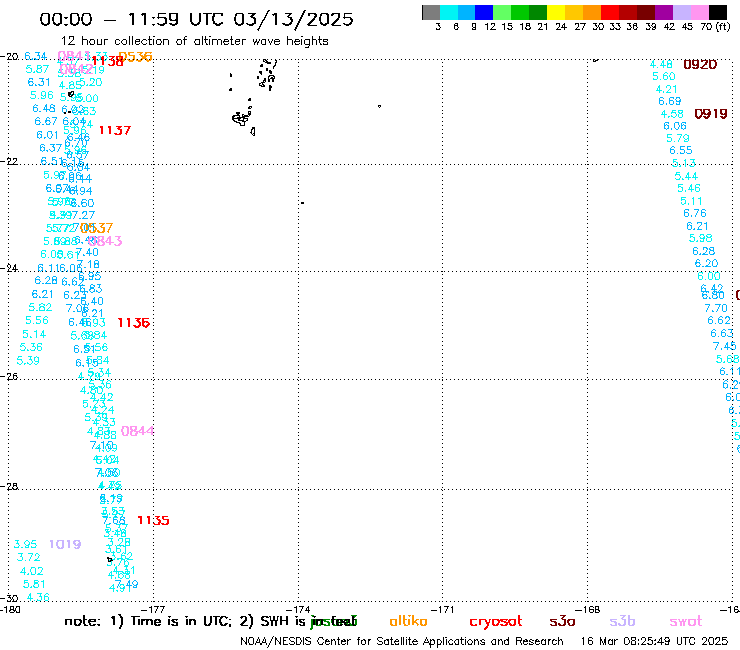Click the wave height value '6.20'

[706, 263]
